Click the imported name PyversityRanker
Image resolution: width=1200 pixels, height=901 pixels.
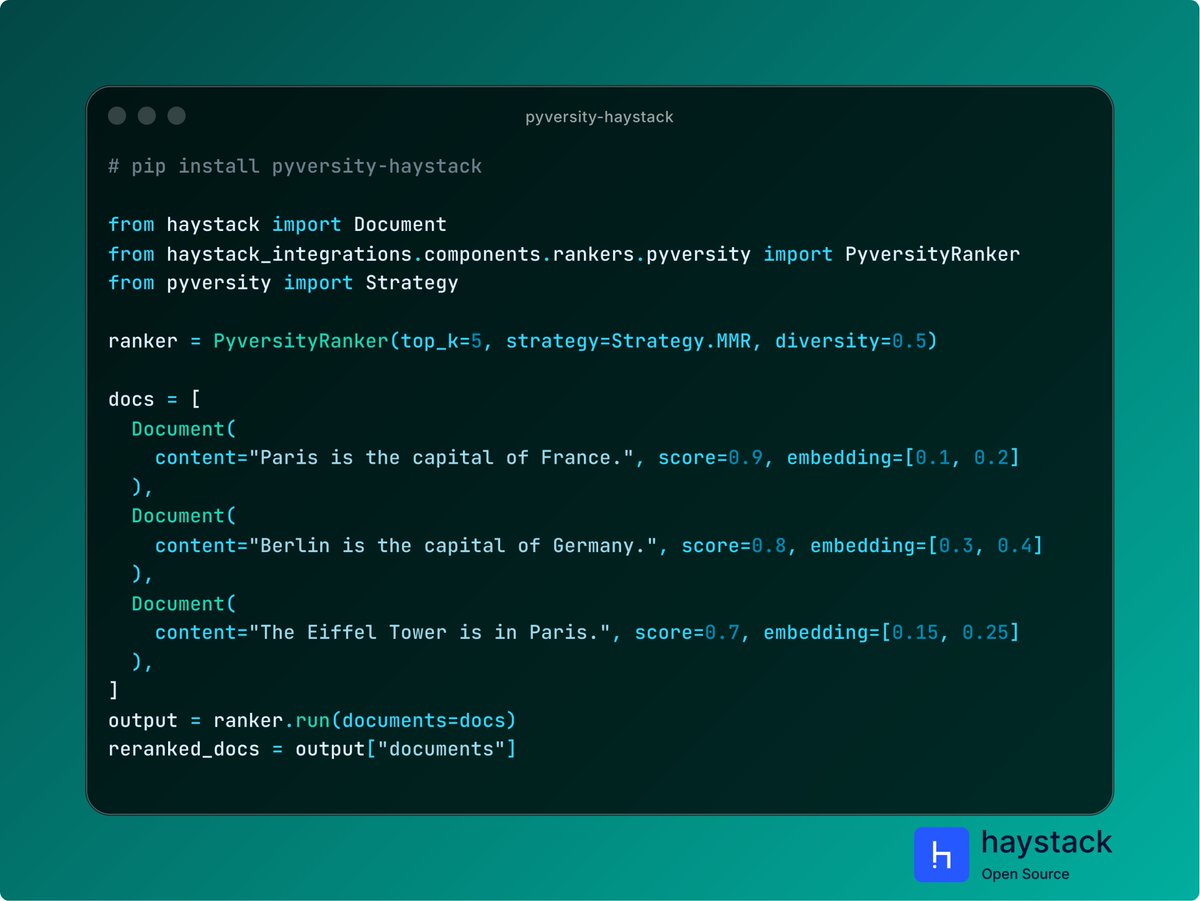932,254
